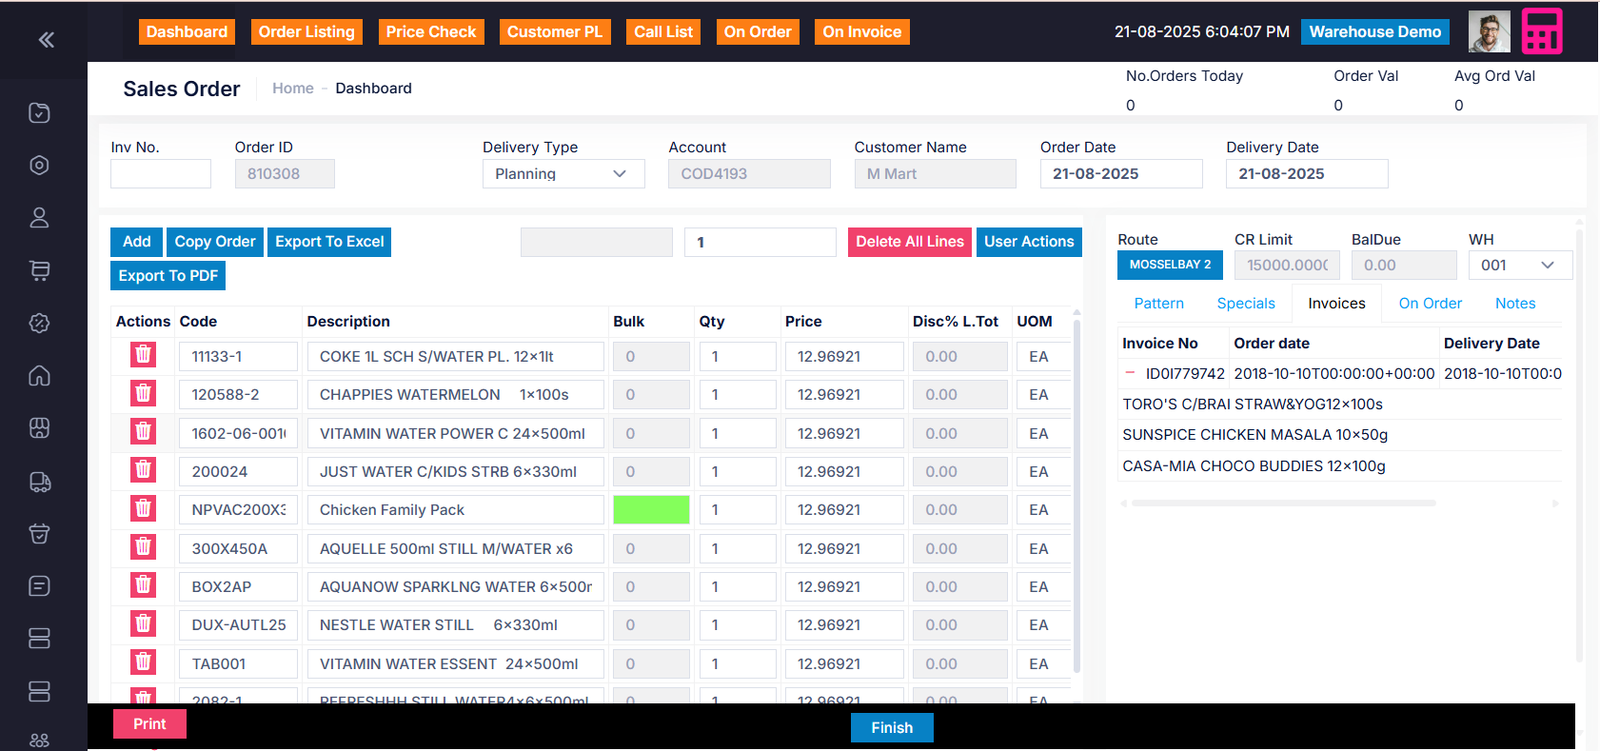Viewport: 1600px width, 751px height.
Task: Open the home icon in sidebar
Action: point(40,376)
